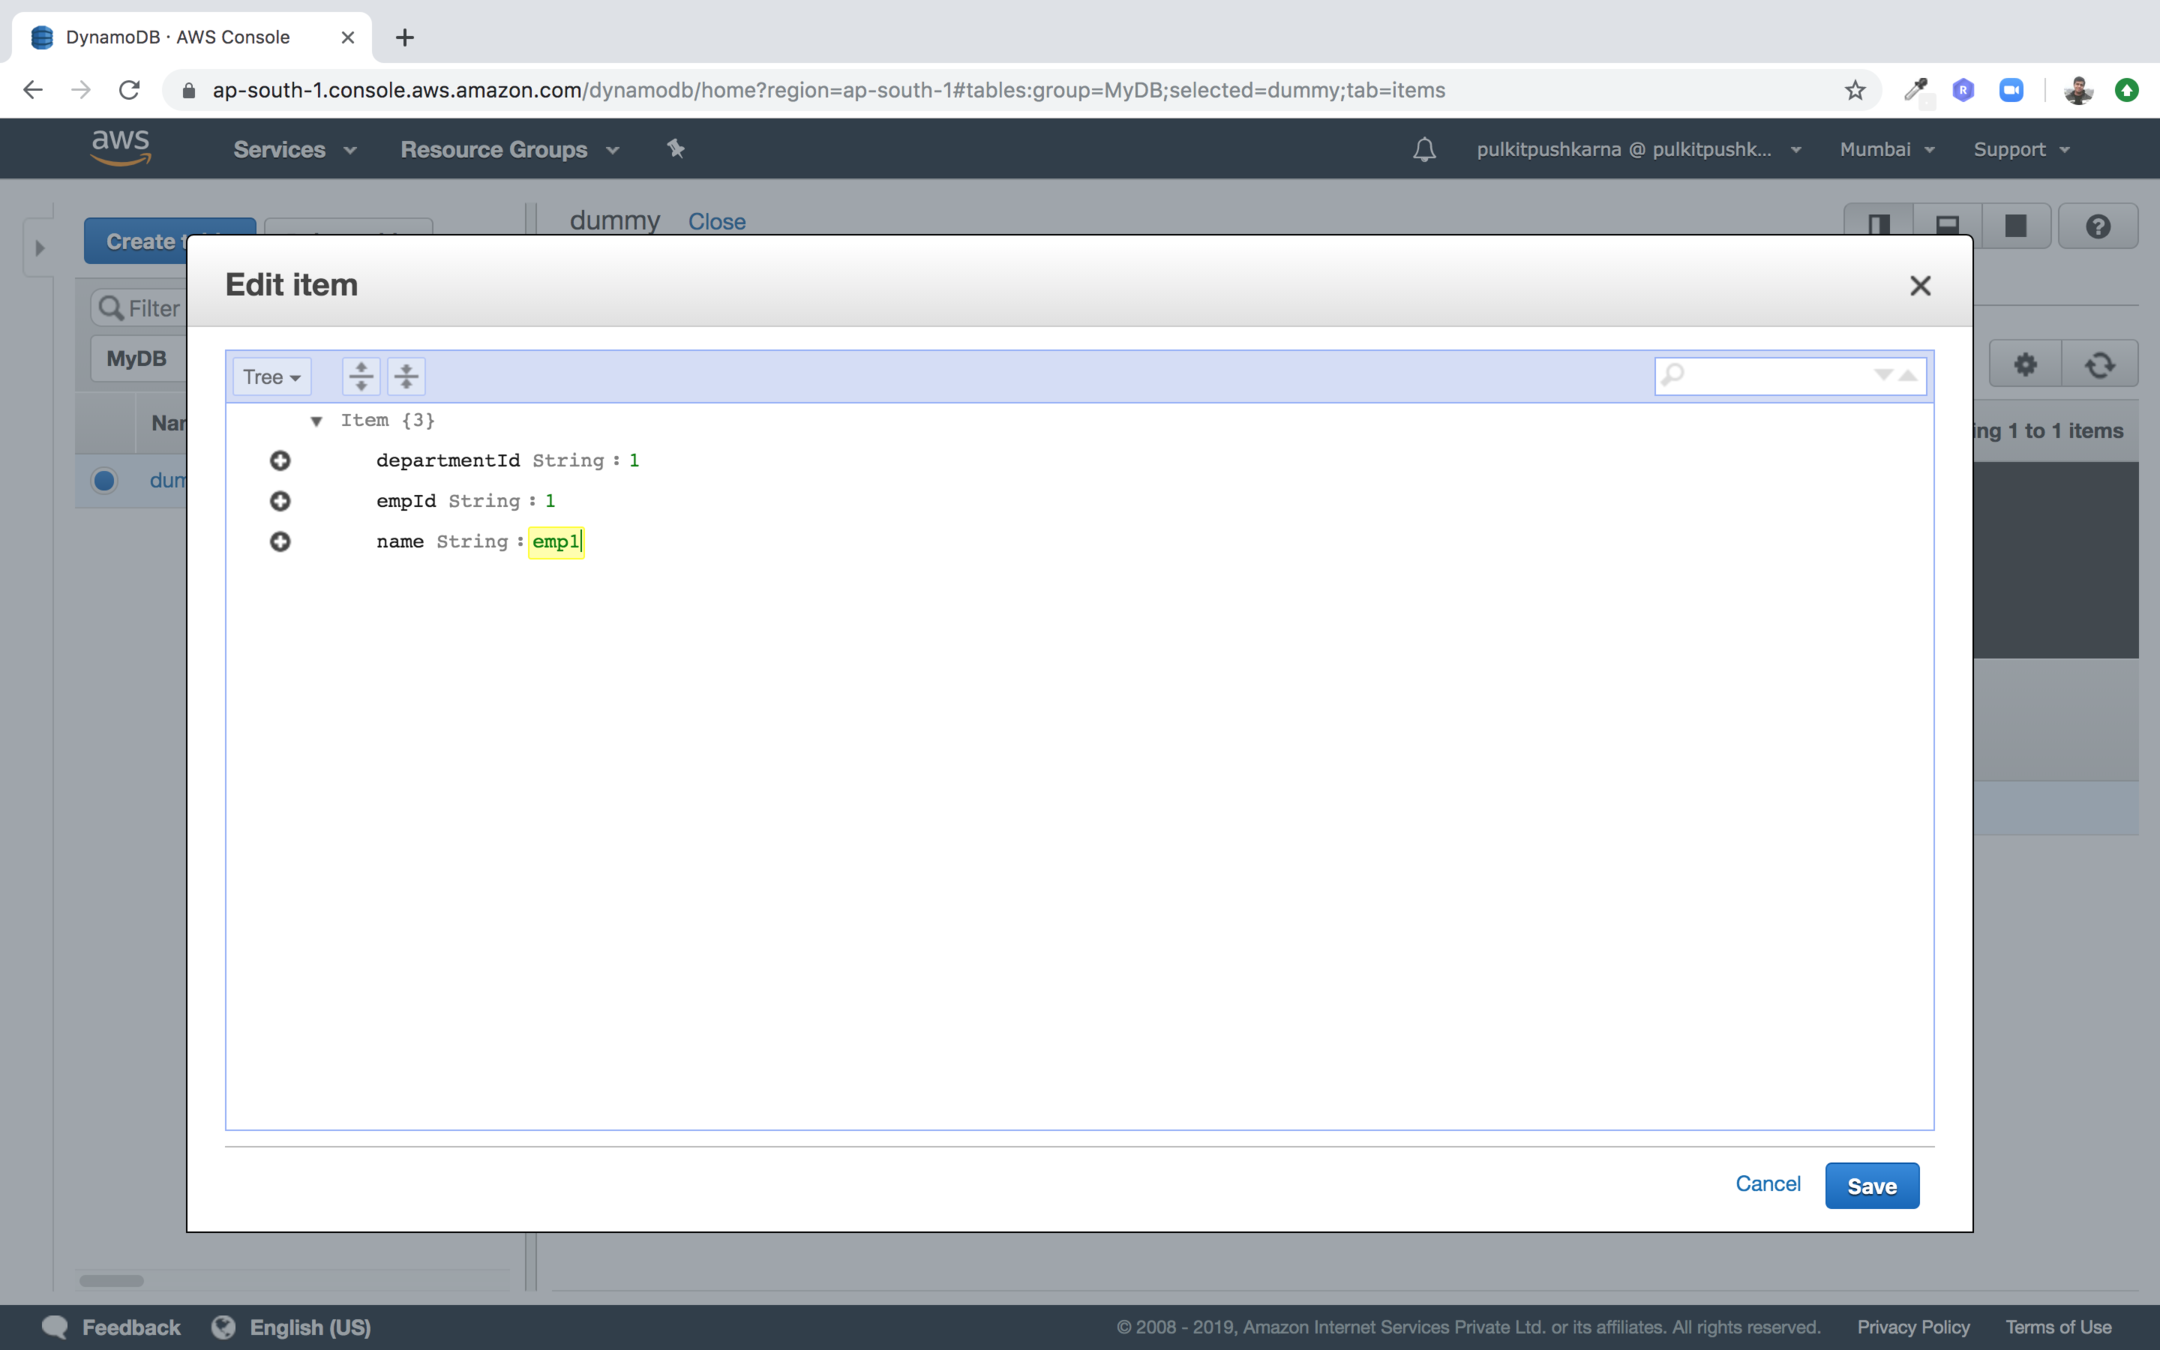Open the notifications bell icon
The width and height of the screenshot is (2160, 1350).
point(1424,149)
